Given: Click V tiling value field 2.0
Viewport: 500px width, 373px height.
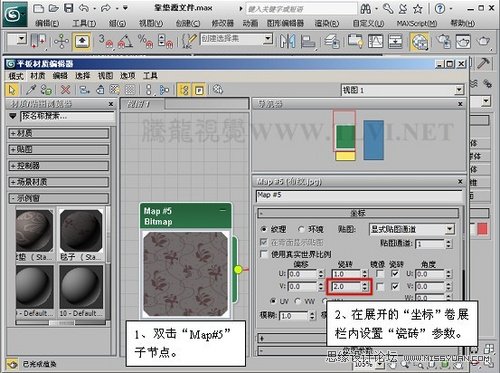Looking at the screenshot, I should point(347,286).
